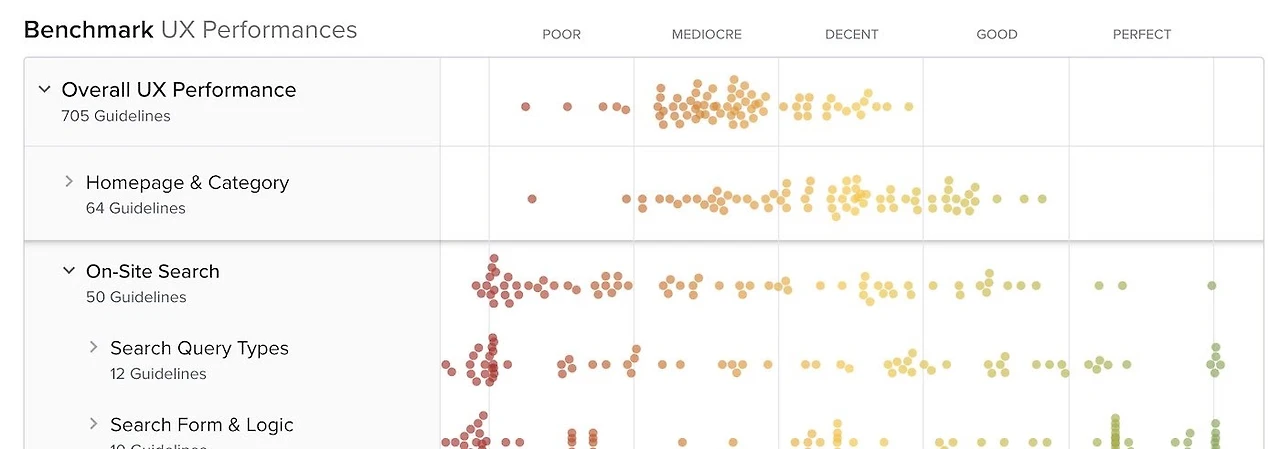The image size is (1280, 449).
Task: Open the Search Form & Logic label
Action: [x=202, y=425]
